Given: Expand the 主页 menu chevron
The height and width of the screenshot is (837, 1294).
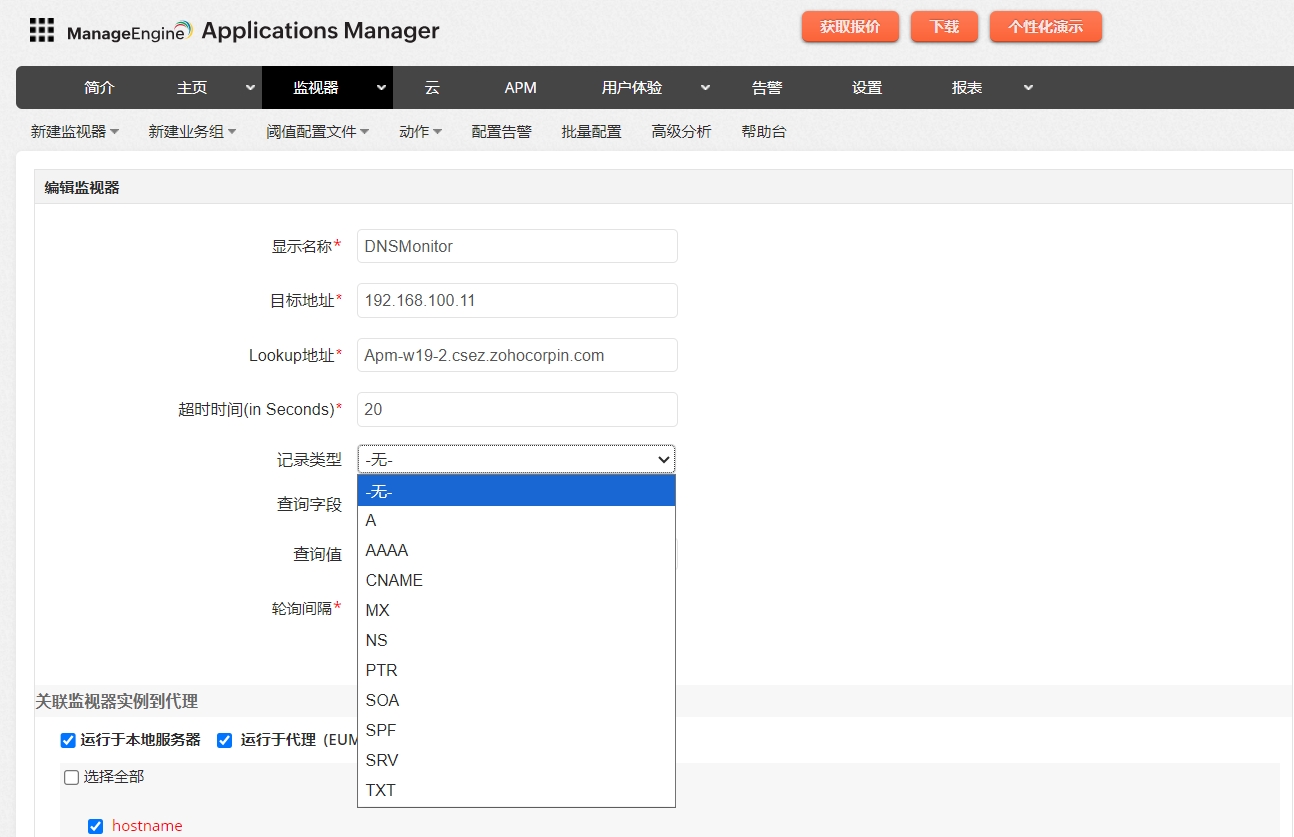Looking at the screenshot, I should pyautogui.click(x=250, y=88).
